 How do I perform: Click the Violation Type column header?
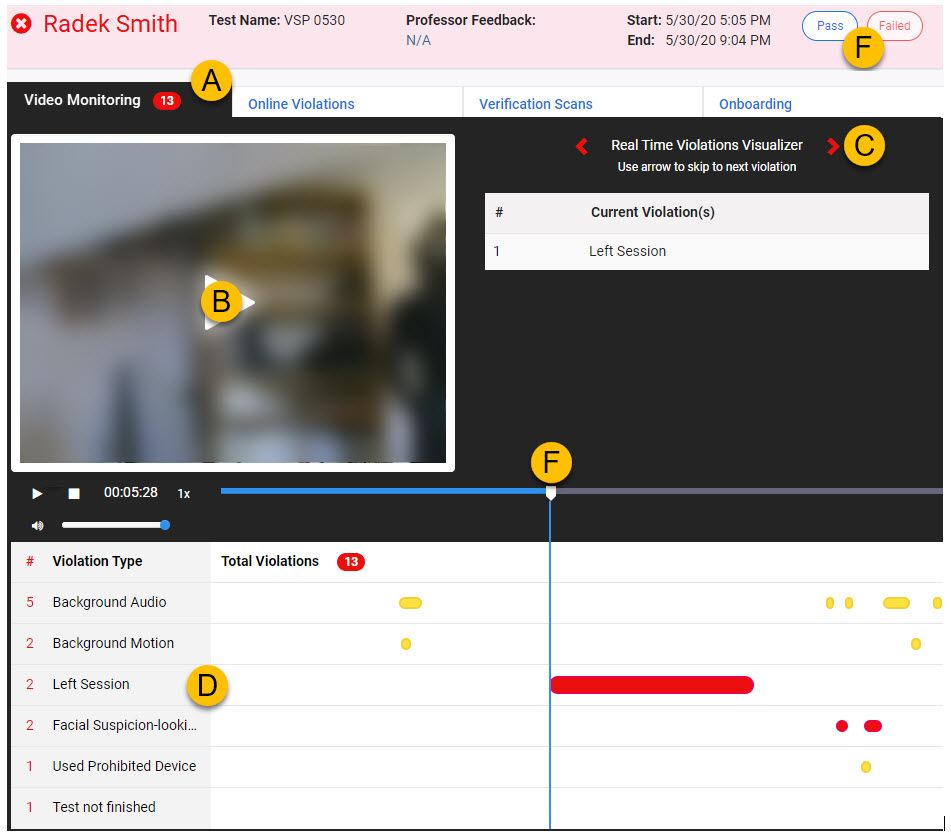click(x=97, y=561)
